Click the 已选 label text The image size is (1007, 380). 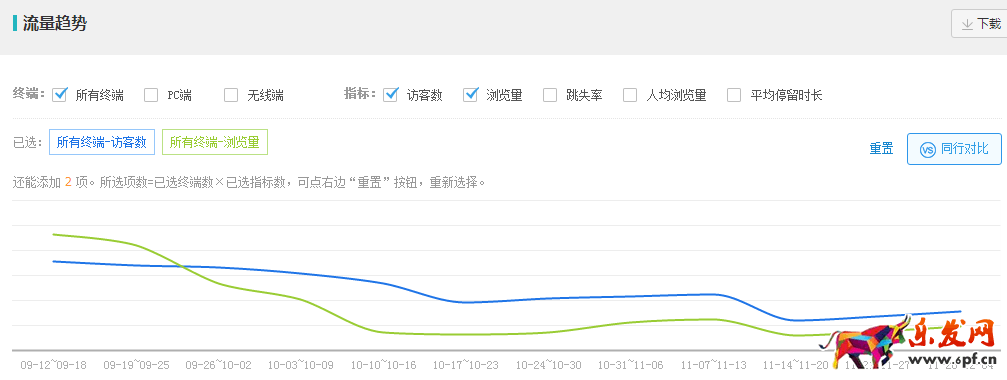point(28,142)
